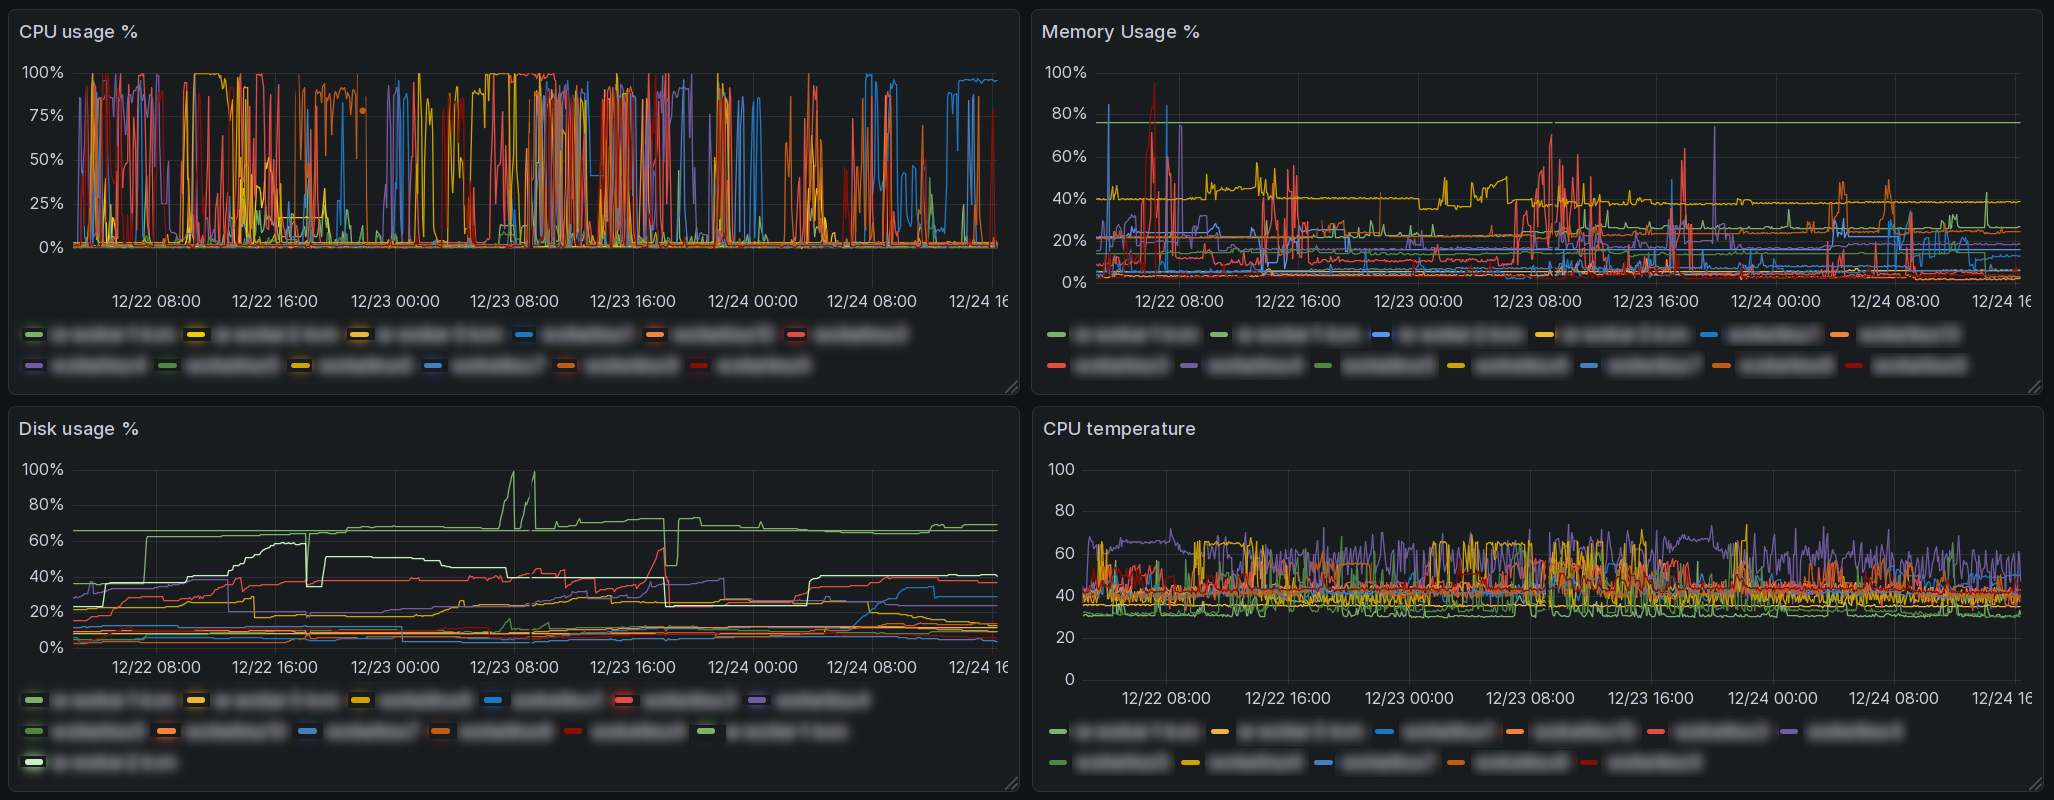The width and height of the screenshot is (2054, 800).
Task: Click the Disk usage panel resize handle
Action: coord(1011,784)
